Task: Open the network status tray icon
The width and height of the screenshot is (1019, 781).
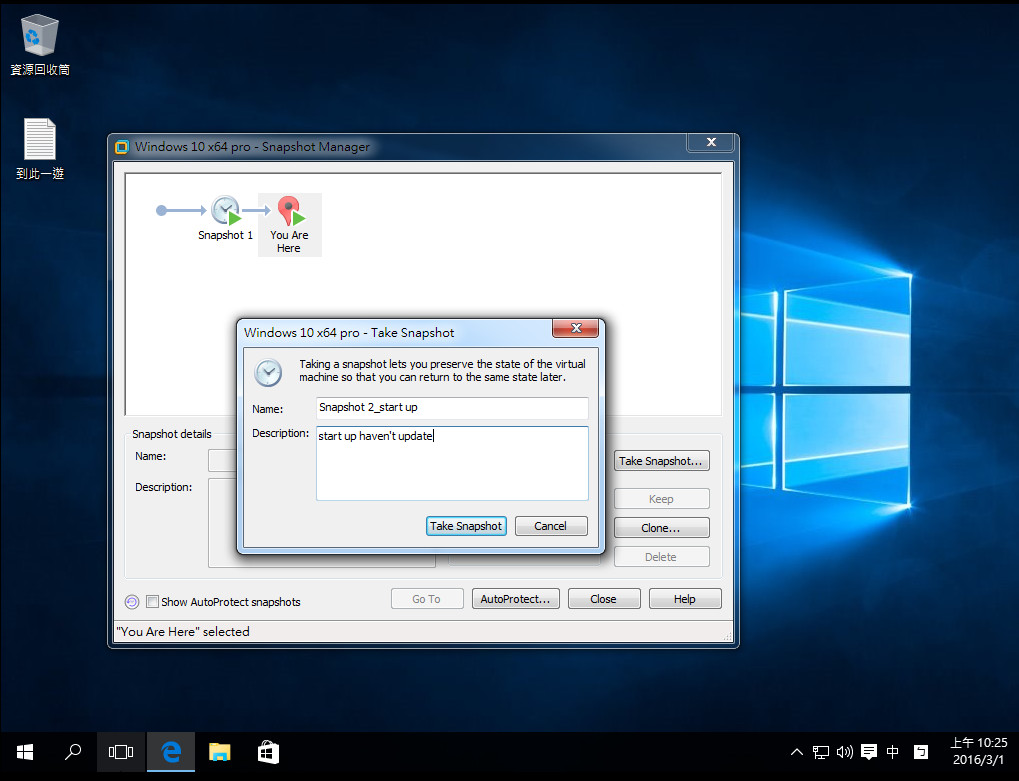Action: 821,752
